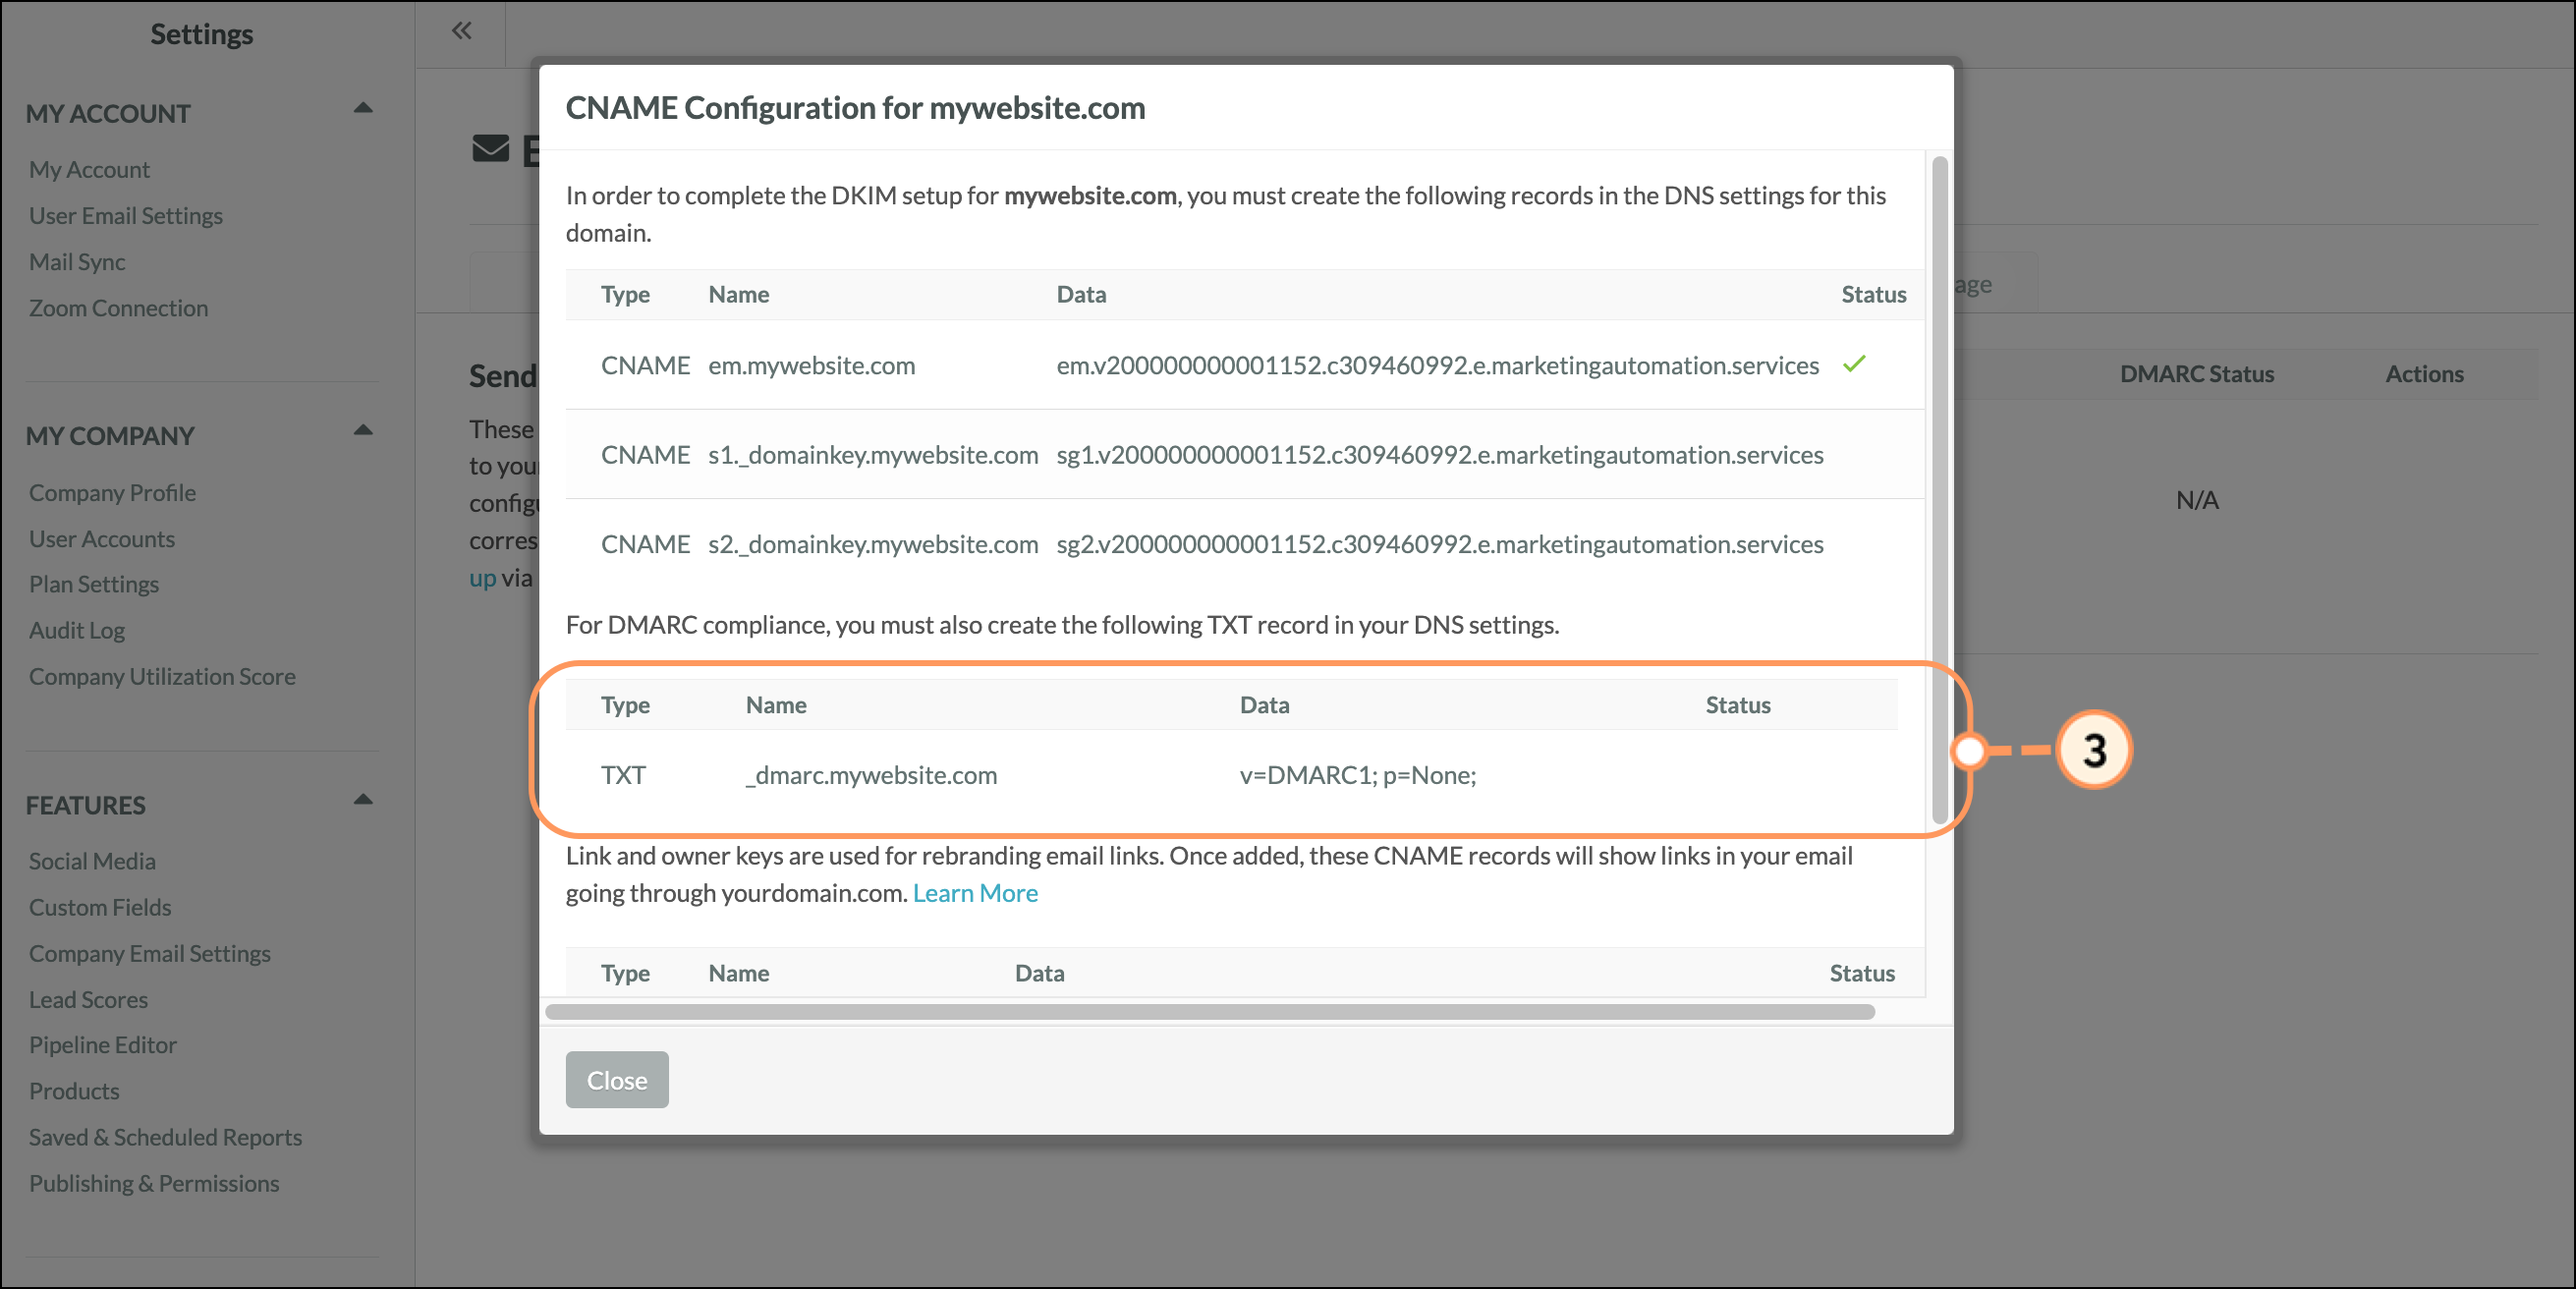Open My Account settings
Image resolution: width=2576 pixels, height=1289 pixels.
pyautogui.click(x=89, y=170)
